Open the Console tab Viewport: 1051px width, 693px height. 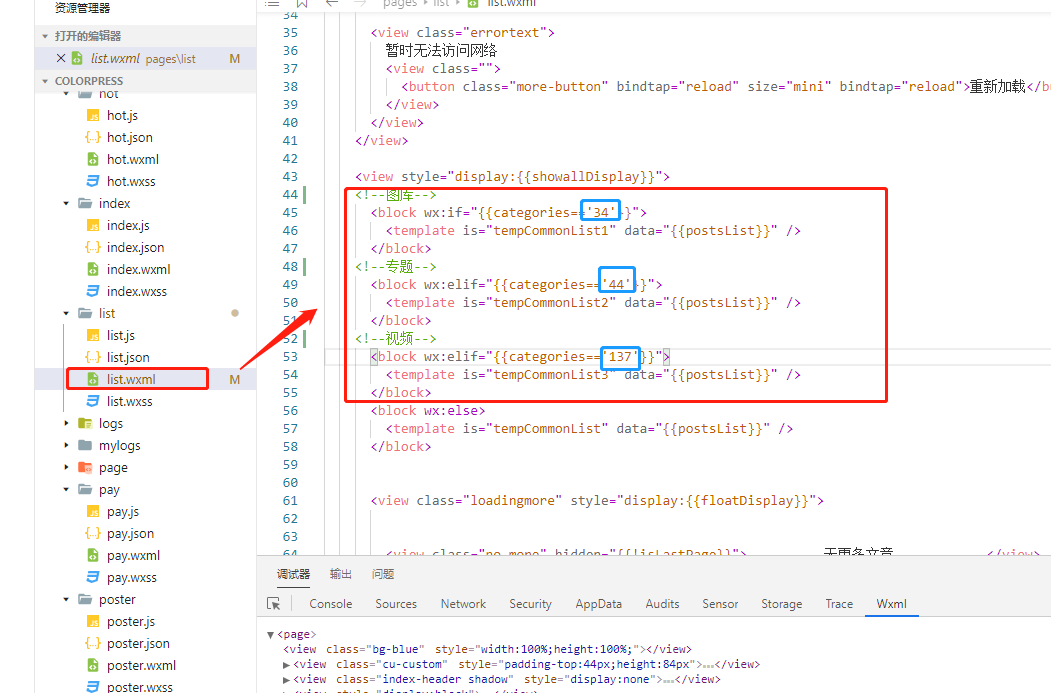[x=330, y=604]
